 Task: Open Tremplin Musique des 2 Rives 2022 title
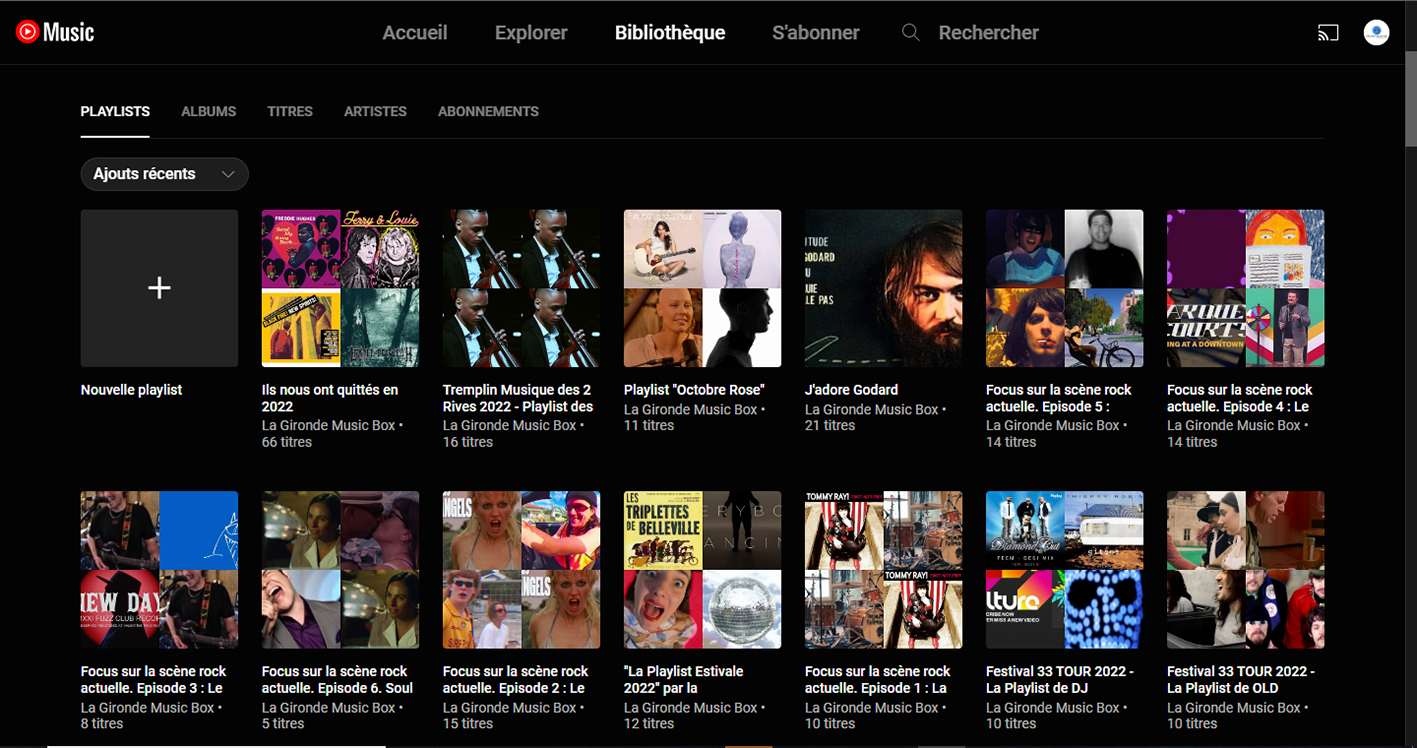tap(518, 398)
